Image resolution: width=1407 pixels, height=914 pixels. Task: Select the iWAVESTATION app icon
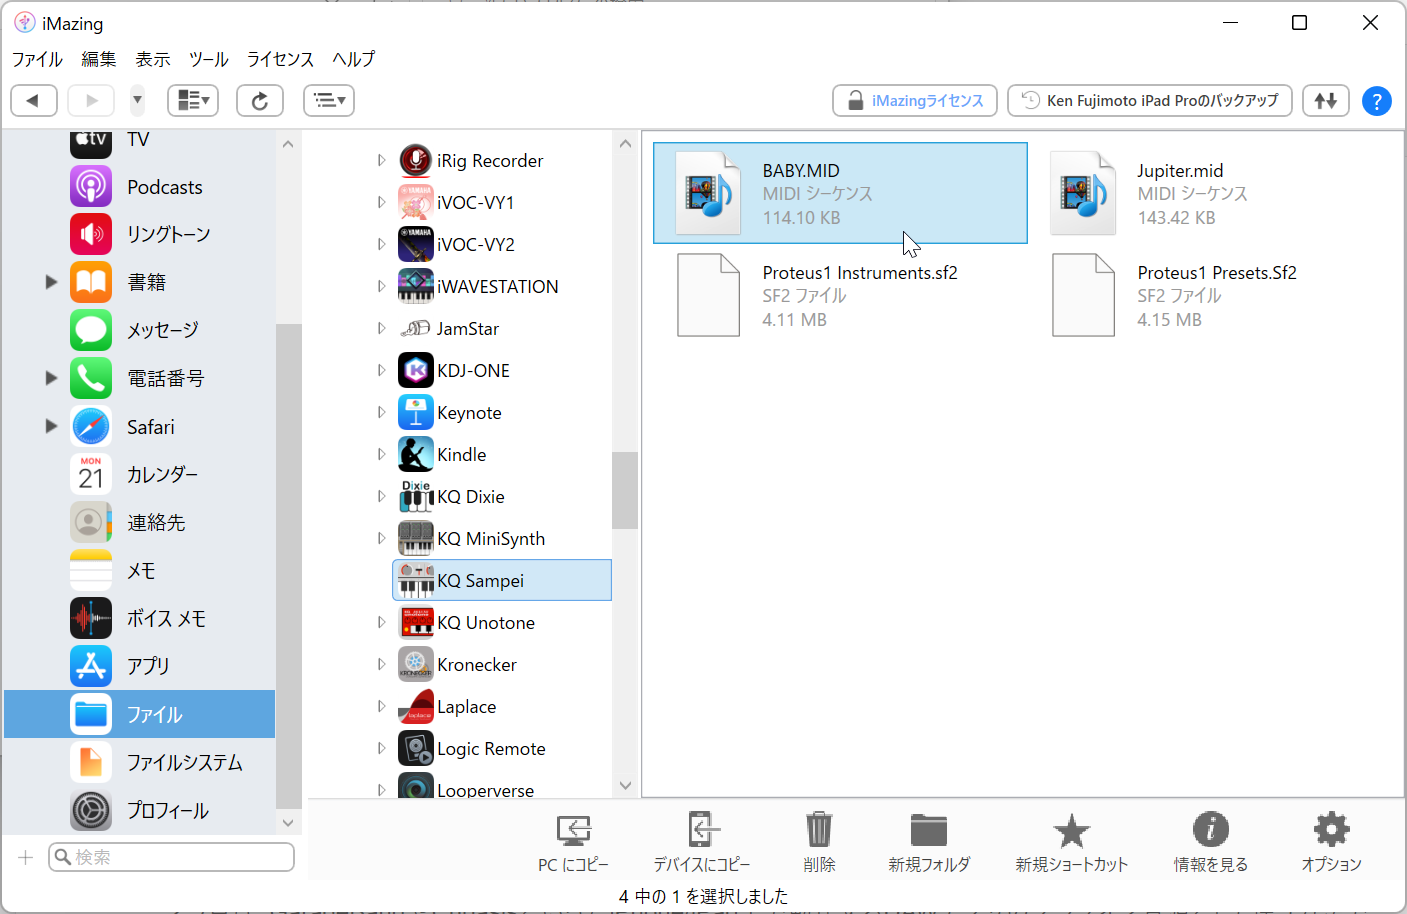click(x=416, y=286)
